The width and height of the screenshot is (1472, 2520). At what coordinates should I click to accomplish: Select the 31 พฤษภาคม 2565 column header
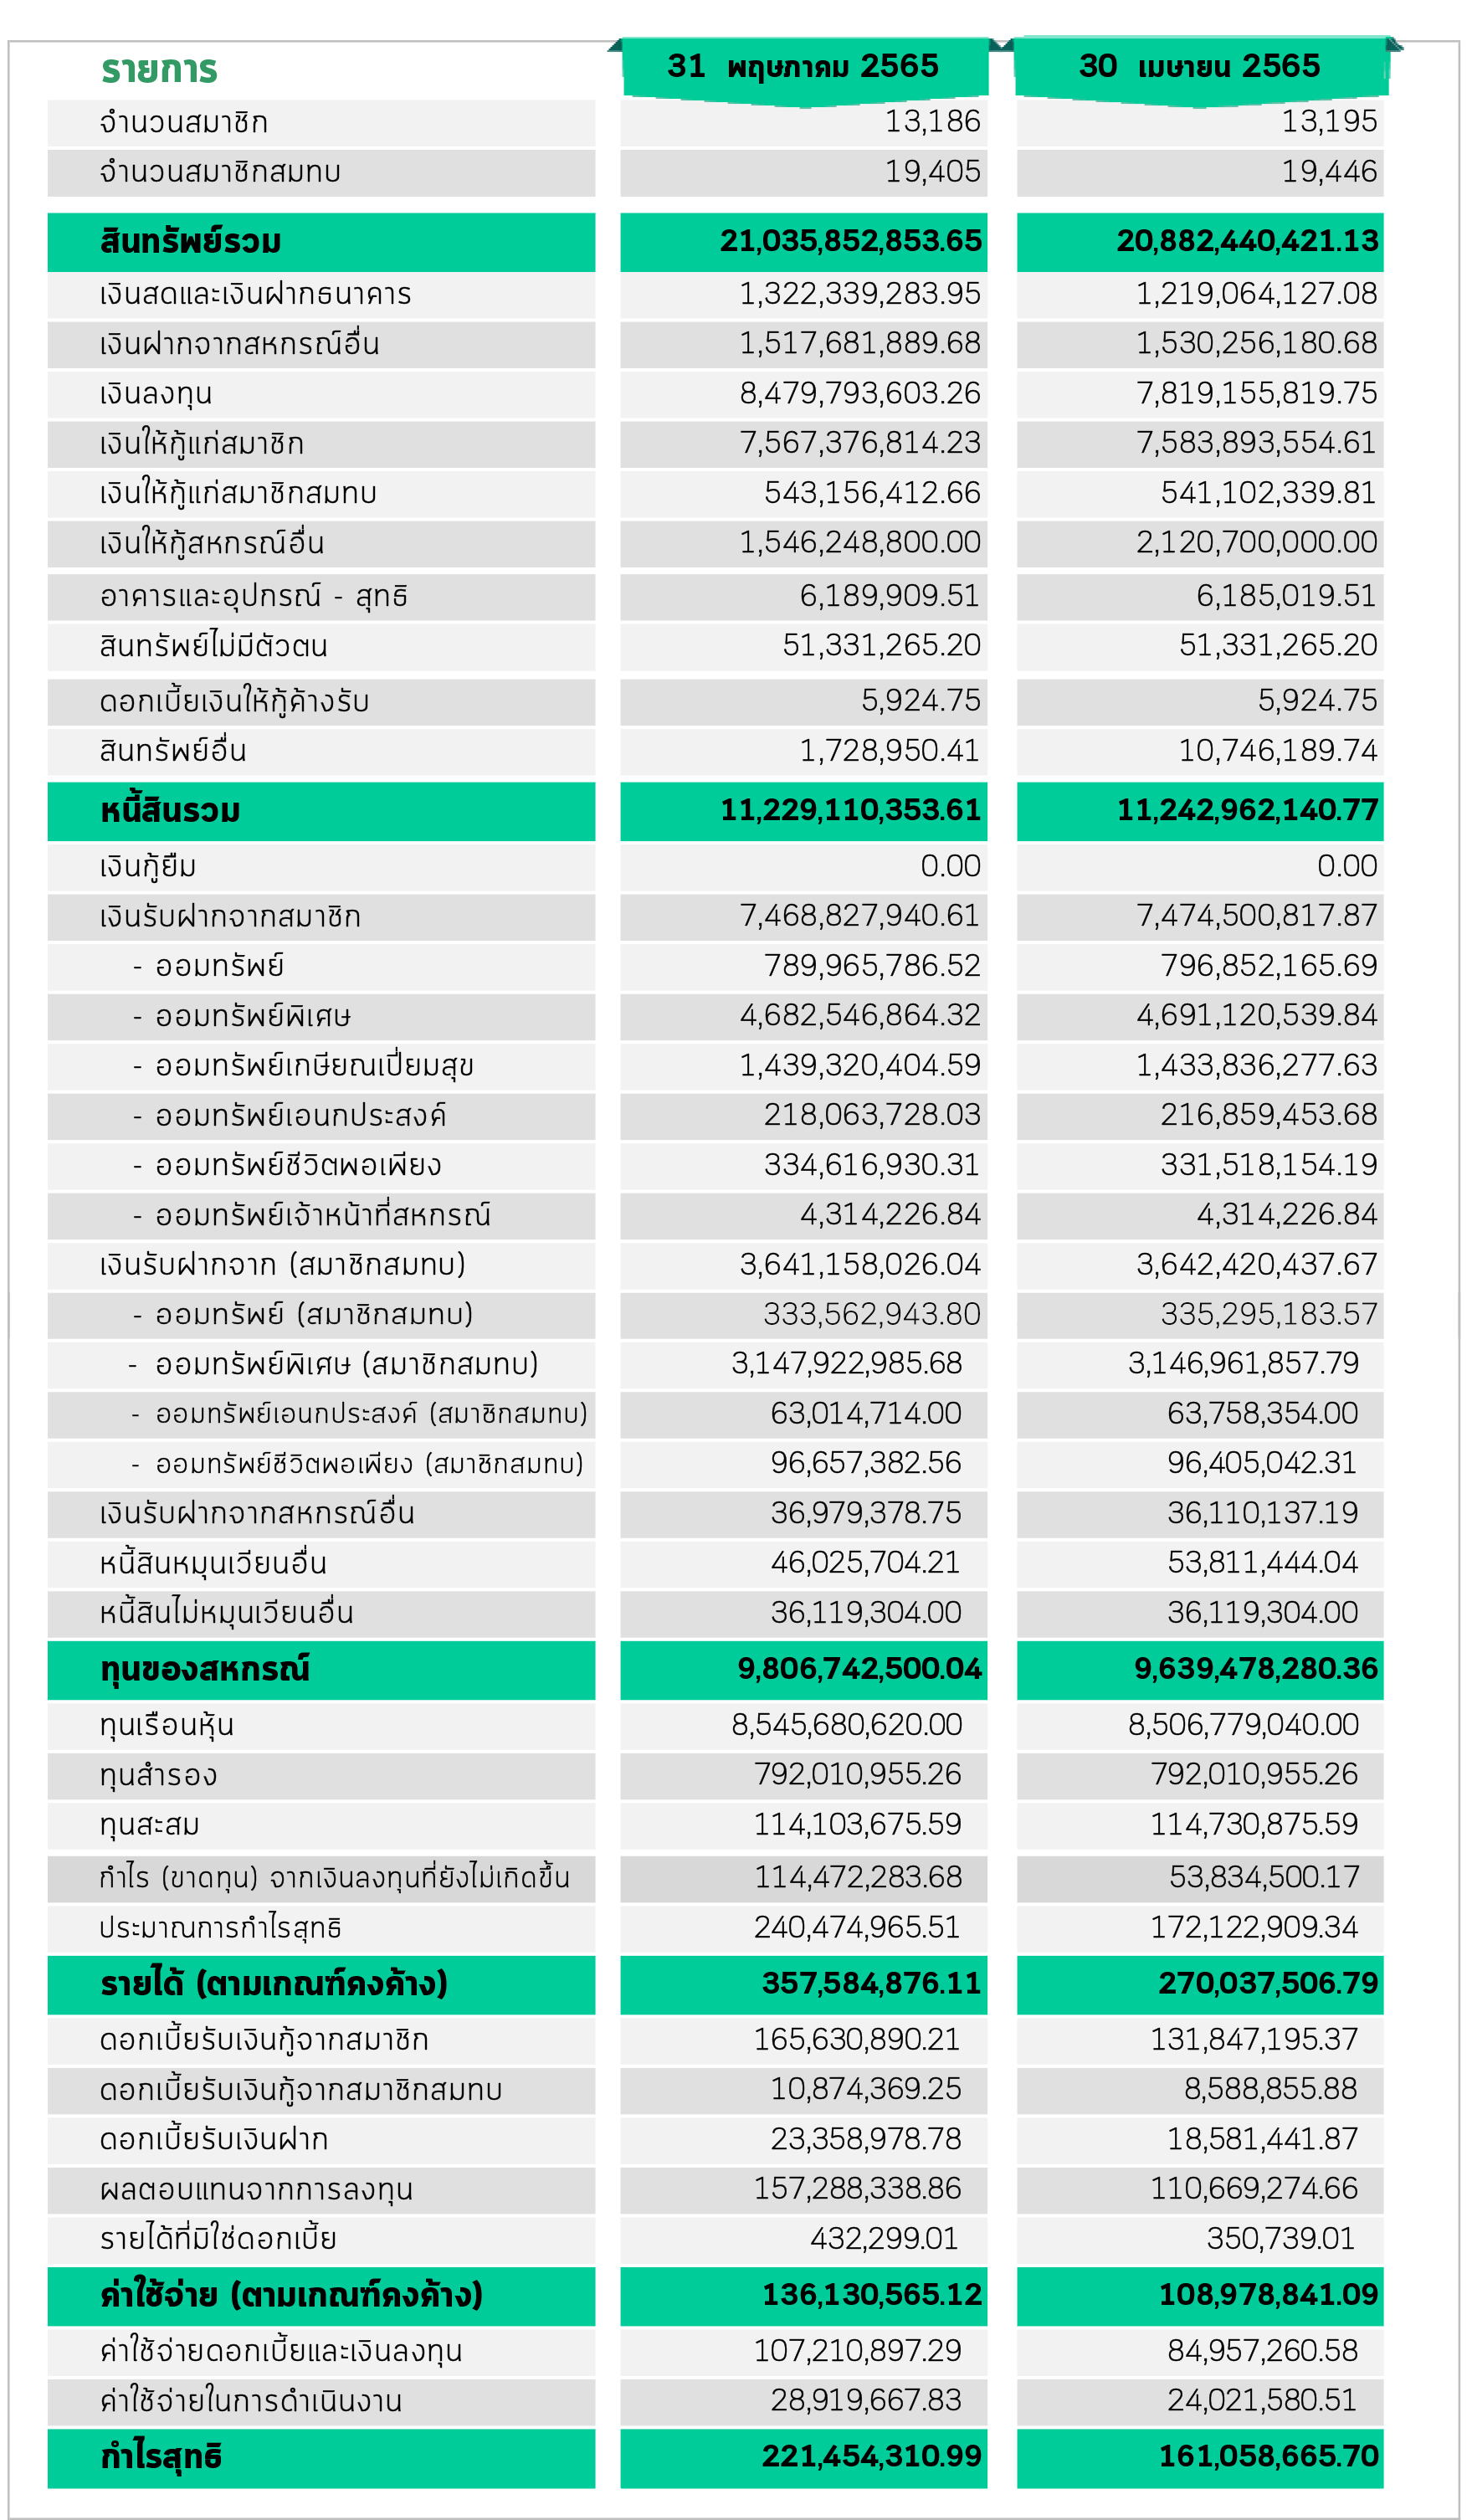804,67
